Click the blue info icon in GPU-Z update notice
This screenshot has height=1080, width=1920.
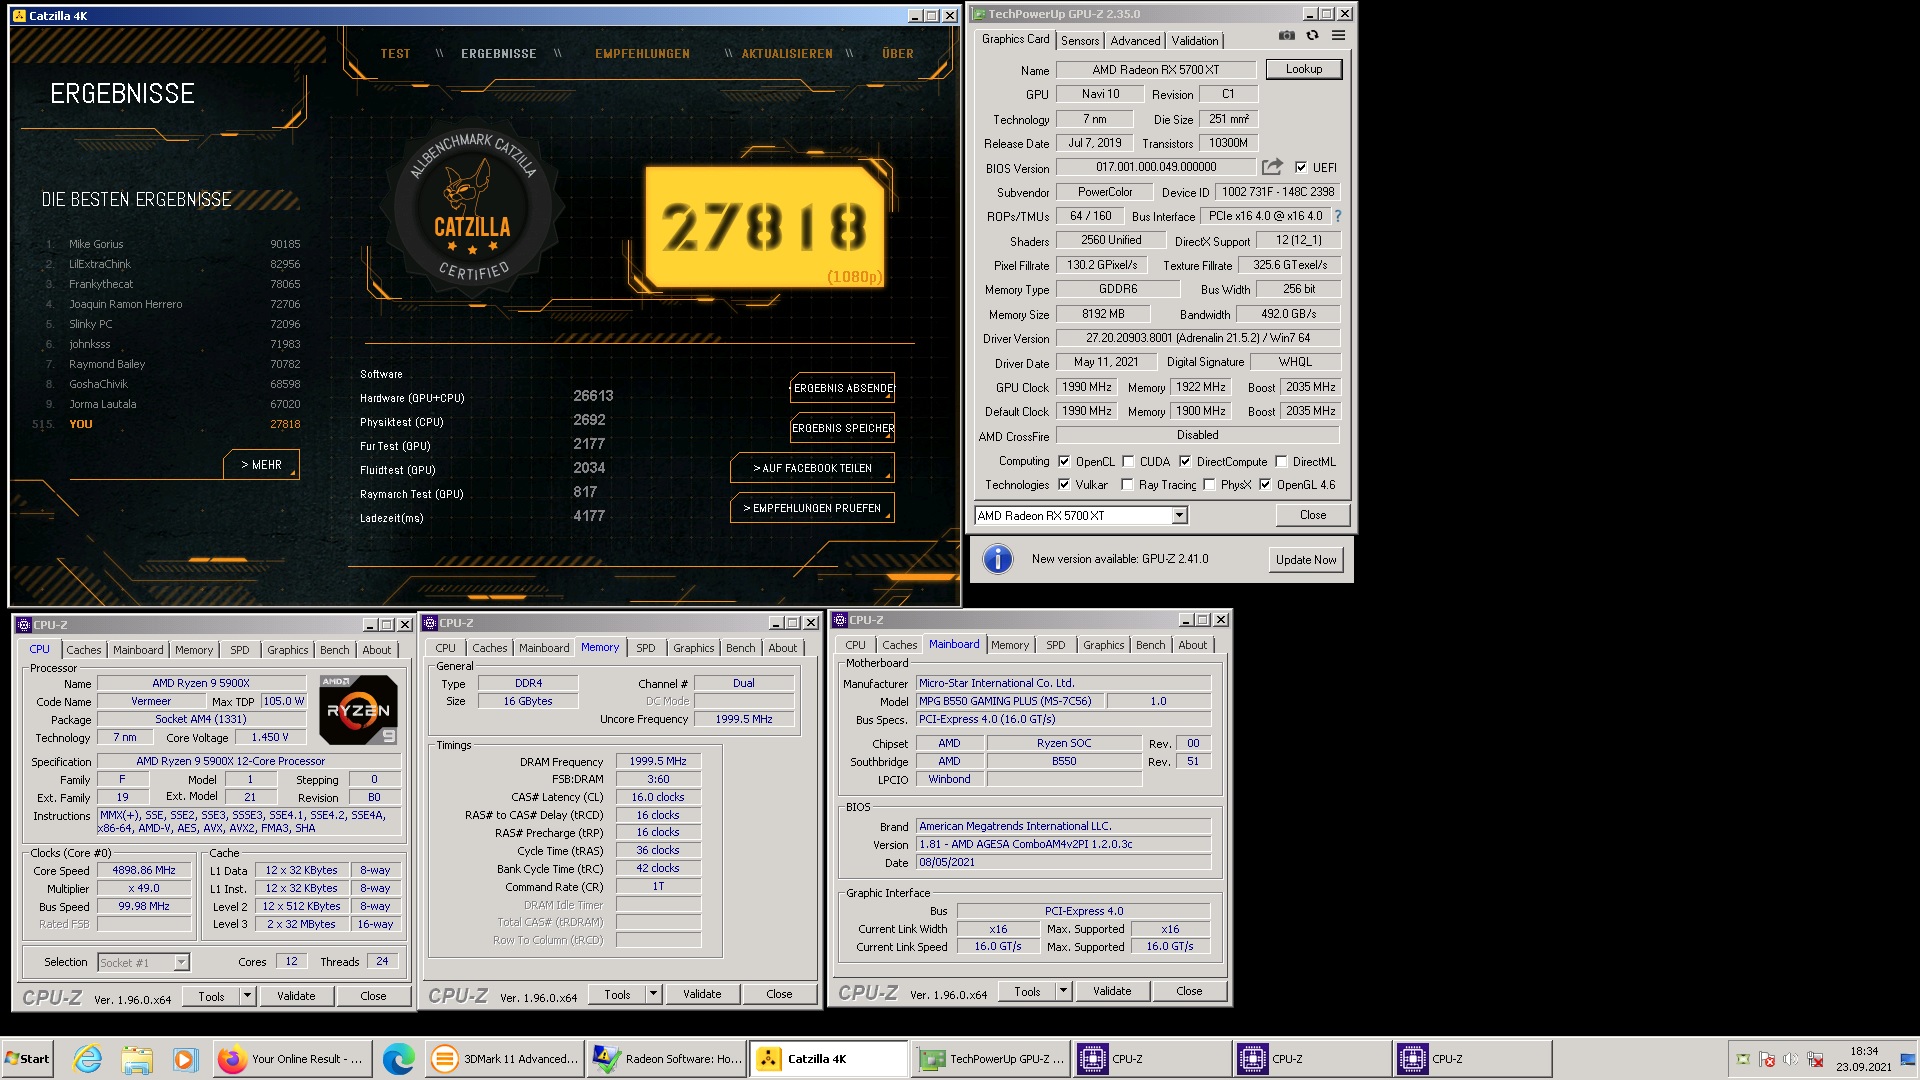(x=997, y=559)
